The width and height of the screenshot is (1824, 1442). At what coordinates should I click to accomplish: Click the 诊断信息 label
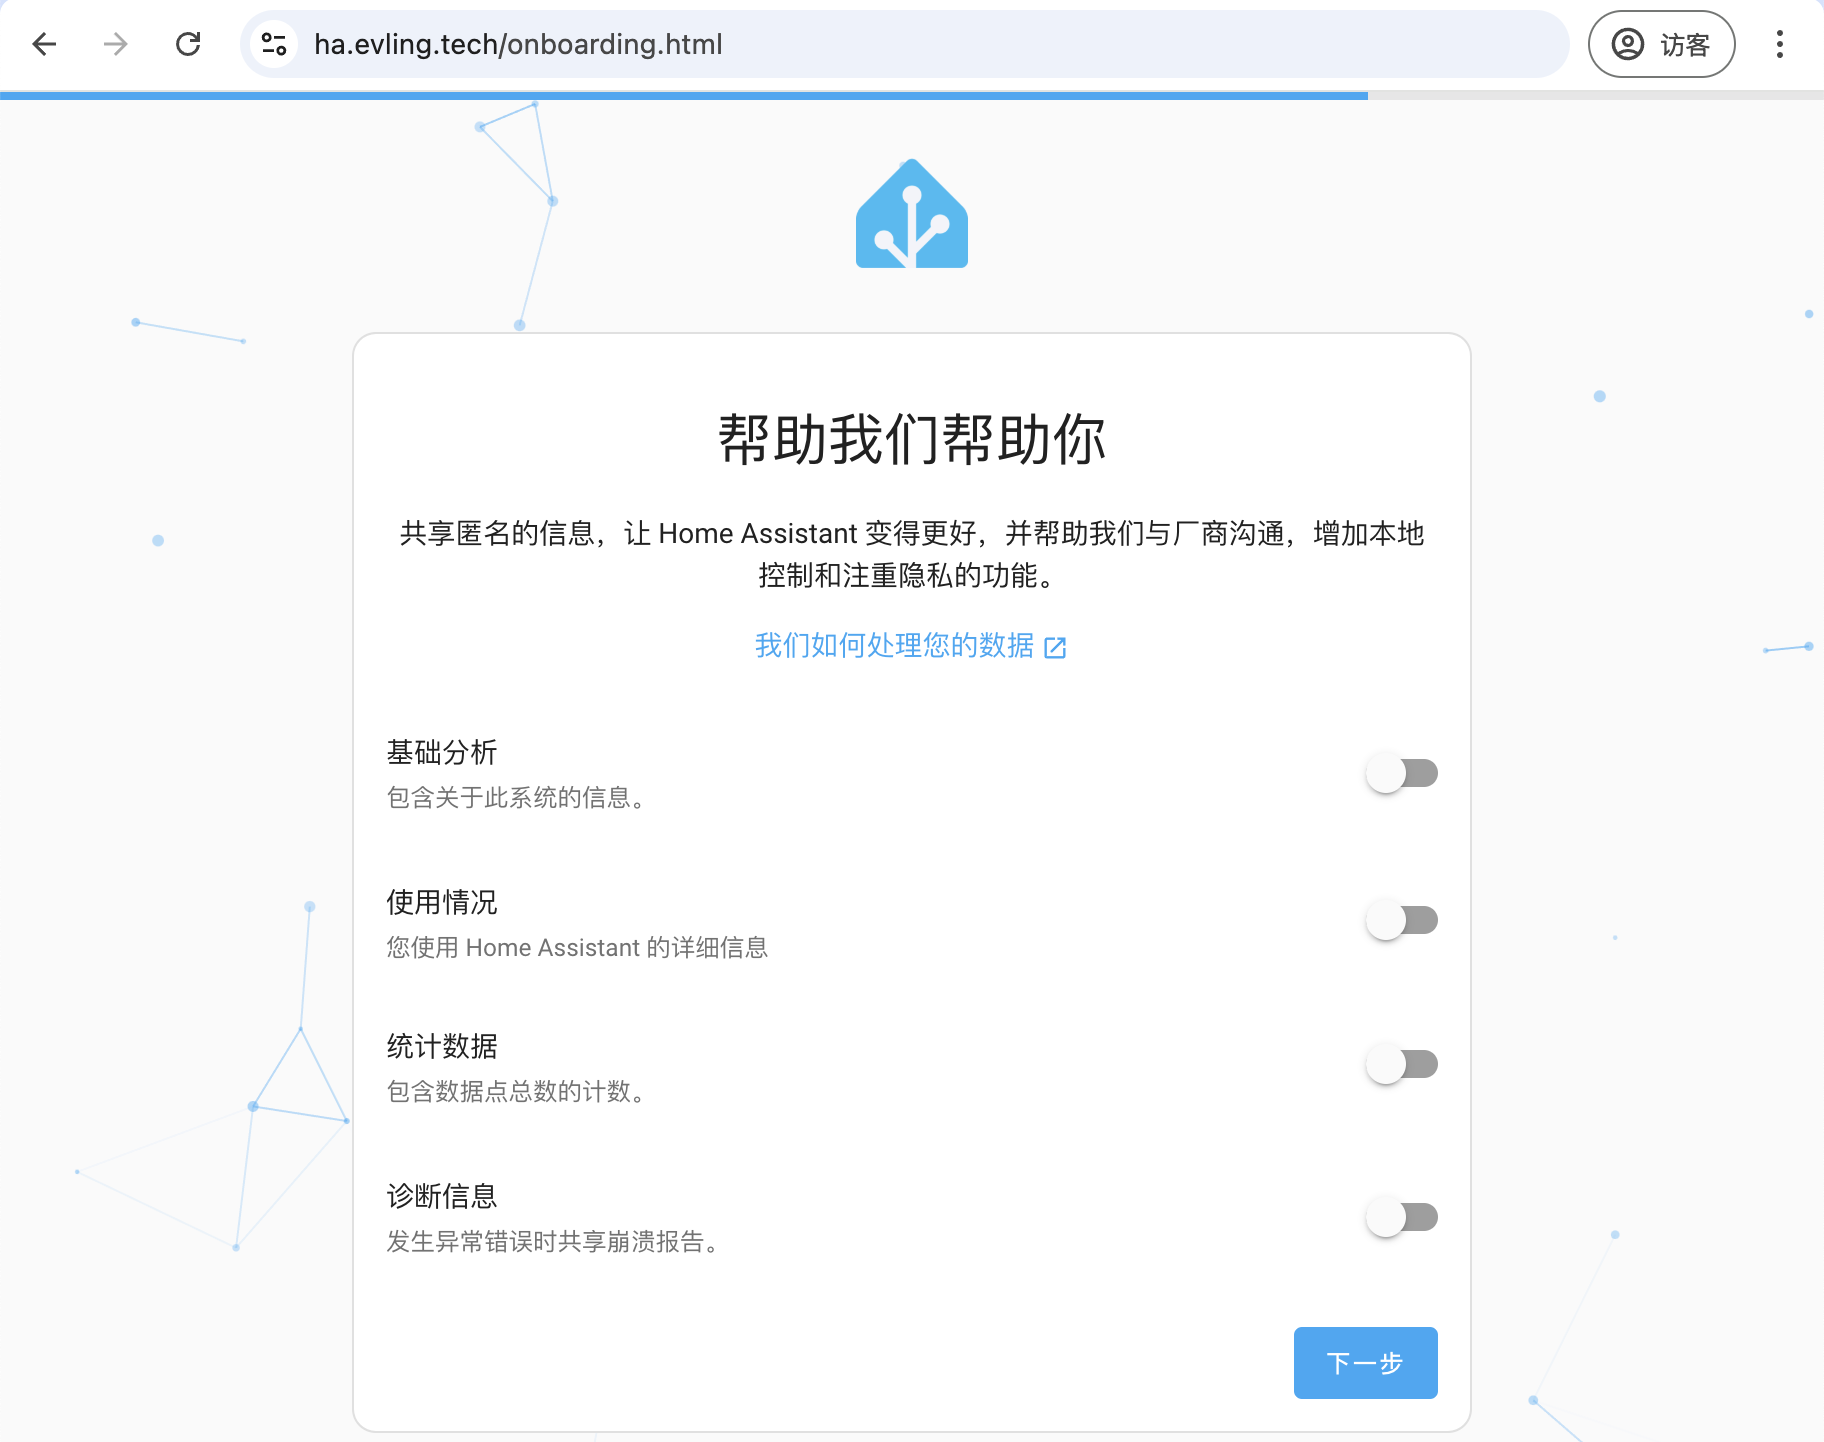[442, 1197]
